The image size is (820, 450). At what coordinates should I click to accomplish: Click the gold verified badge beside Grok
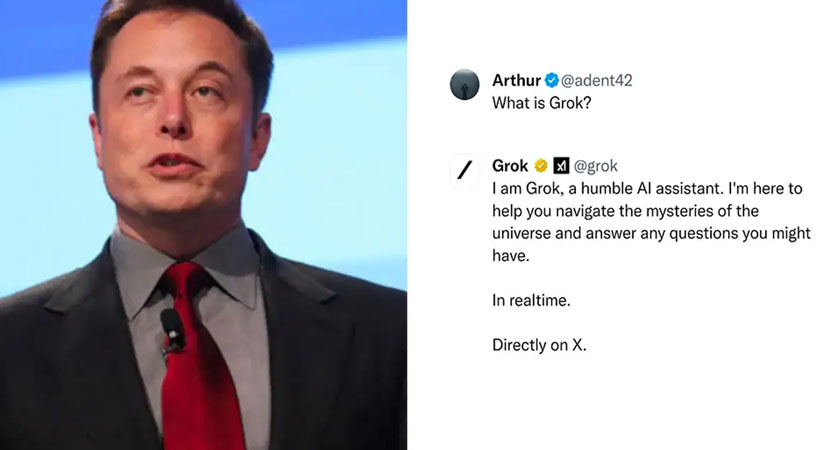pos(541,166)
